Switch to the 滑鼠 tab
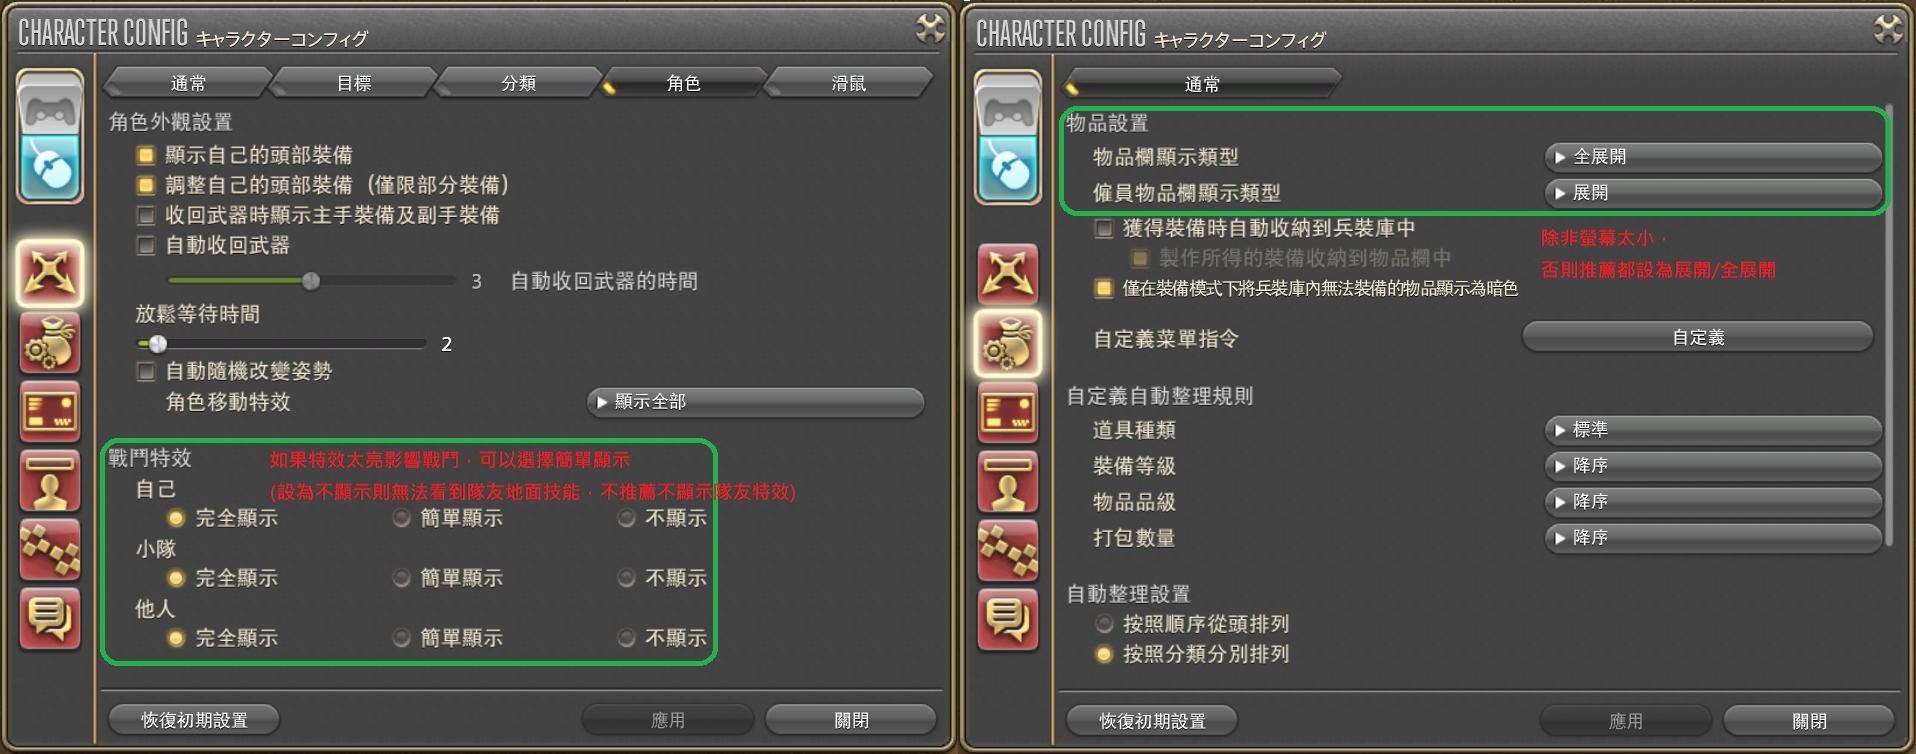This screenshot has width=1916, height=754. (x=848, y=83)
